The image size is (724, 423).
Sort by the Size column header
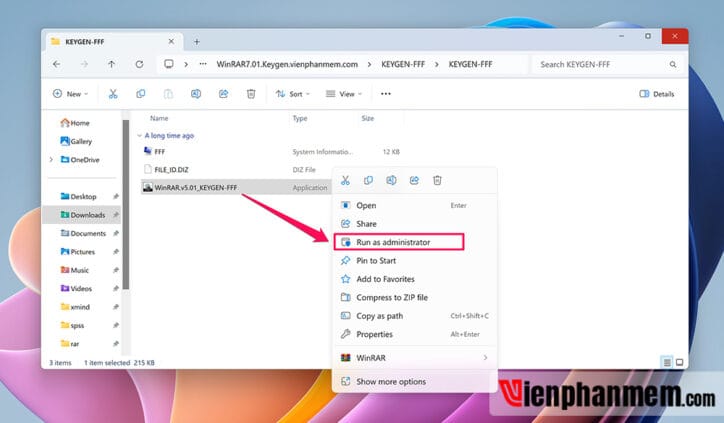tap(368, 118)
